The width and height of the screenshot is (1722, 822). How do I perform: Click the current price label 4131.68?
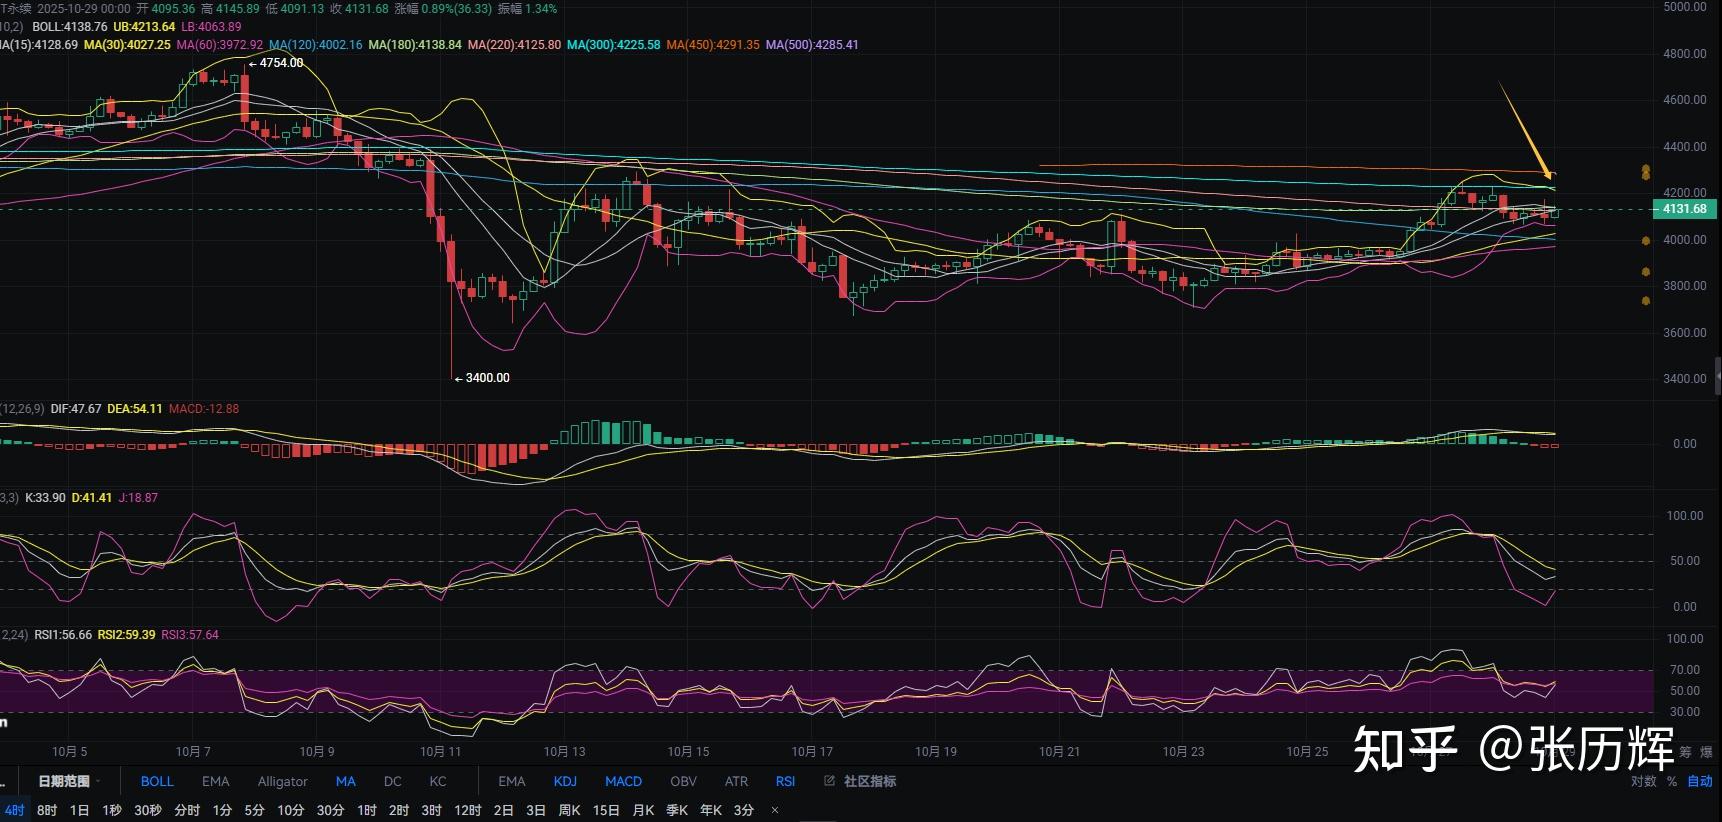tap(1684, 209)
